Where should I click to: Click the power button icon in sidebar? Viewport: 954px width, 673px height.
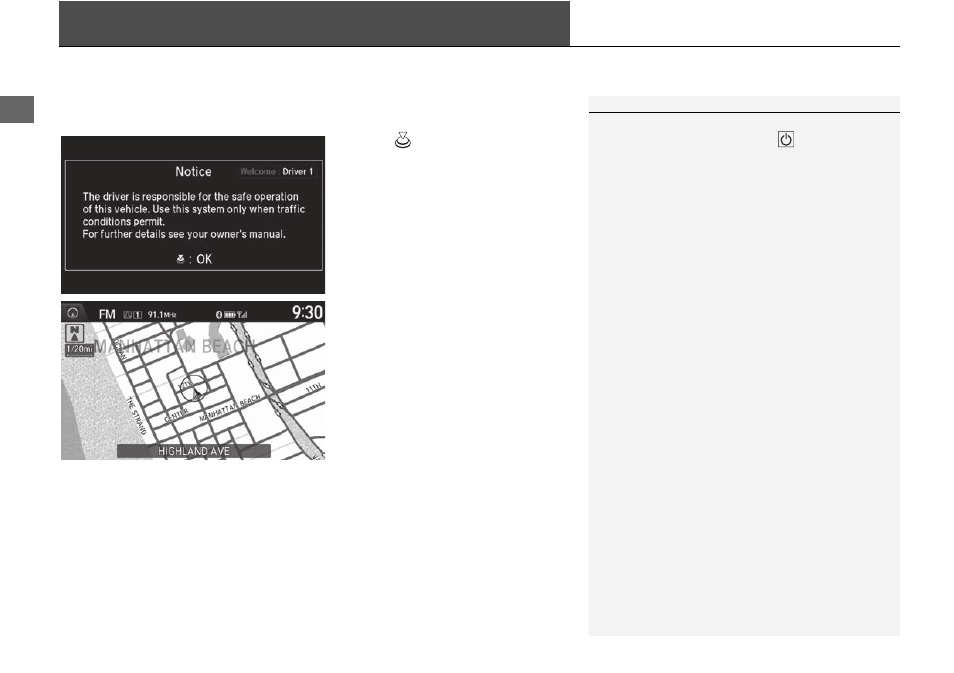click(x=785, y=139)
